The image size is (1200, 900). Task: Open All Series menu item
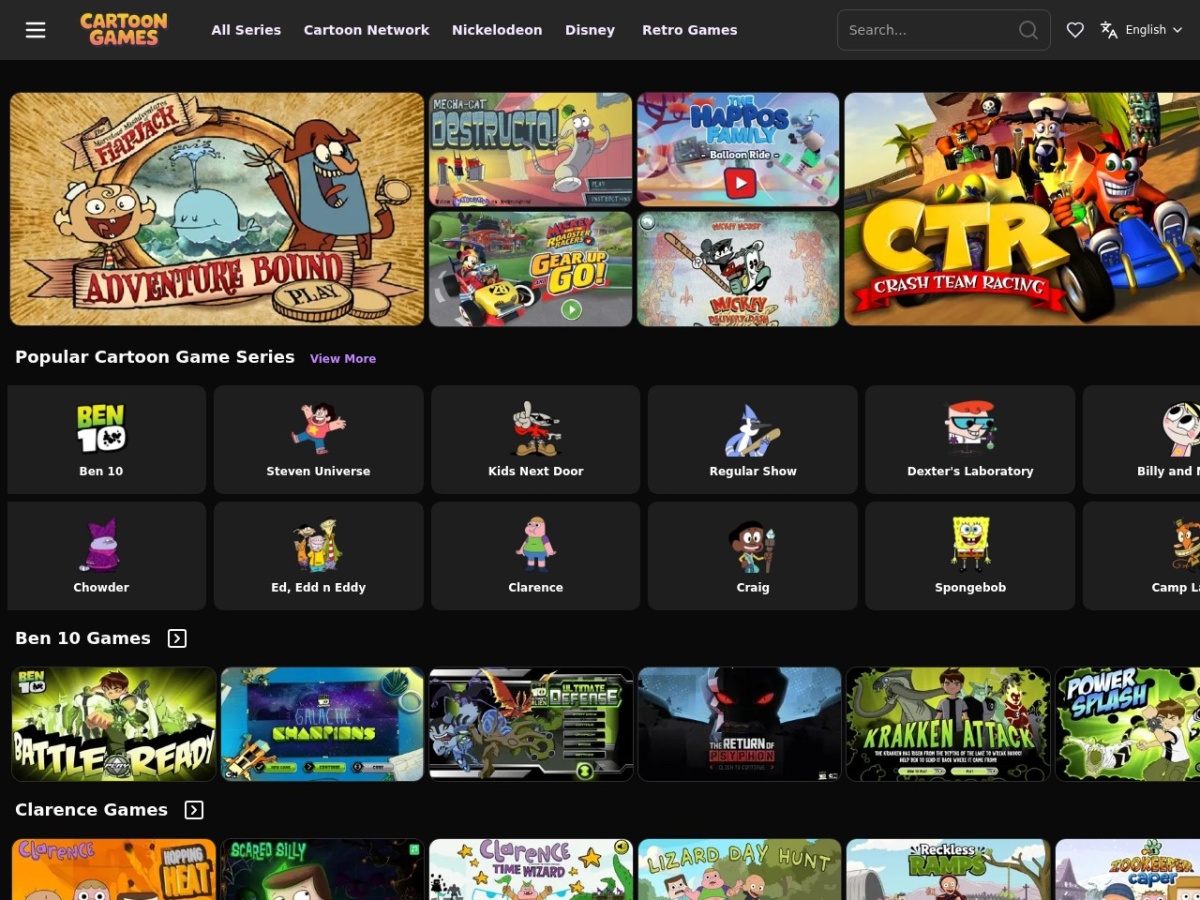coord(246,30)
